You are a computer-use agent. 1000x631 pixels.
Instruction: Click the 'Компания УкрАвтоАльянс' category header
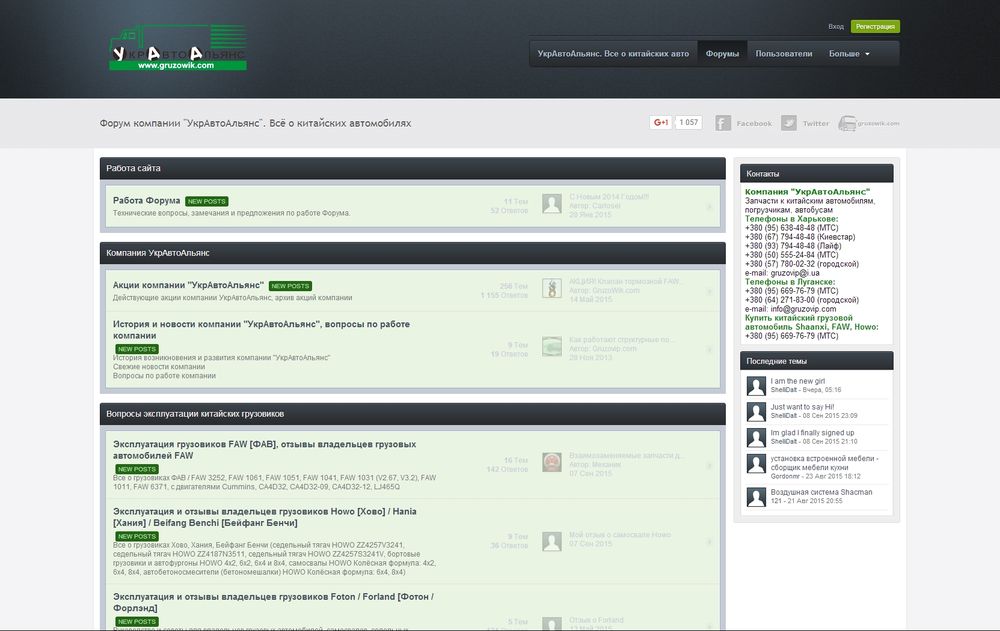[413, 253]
